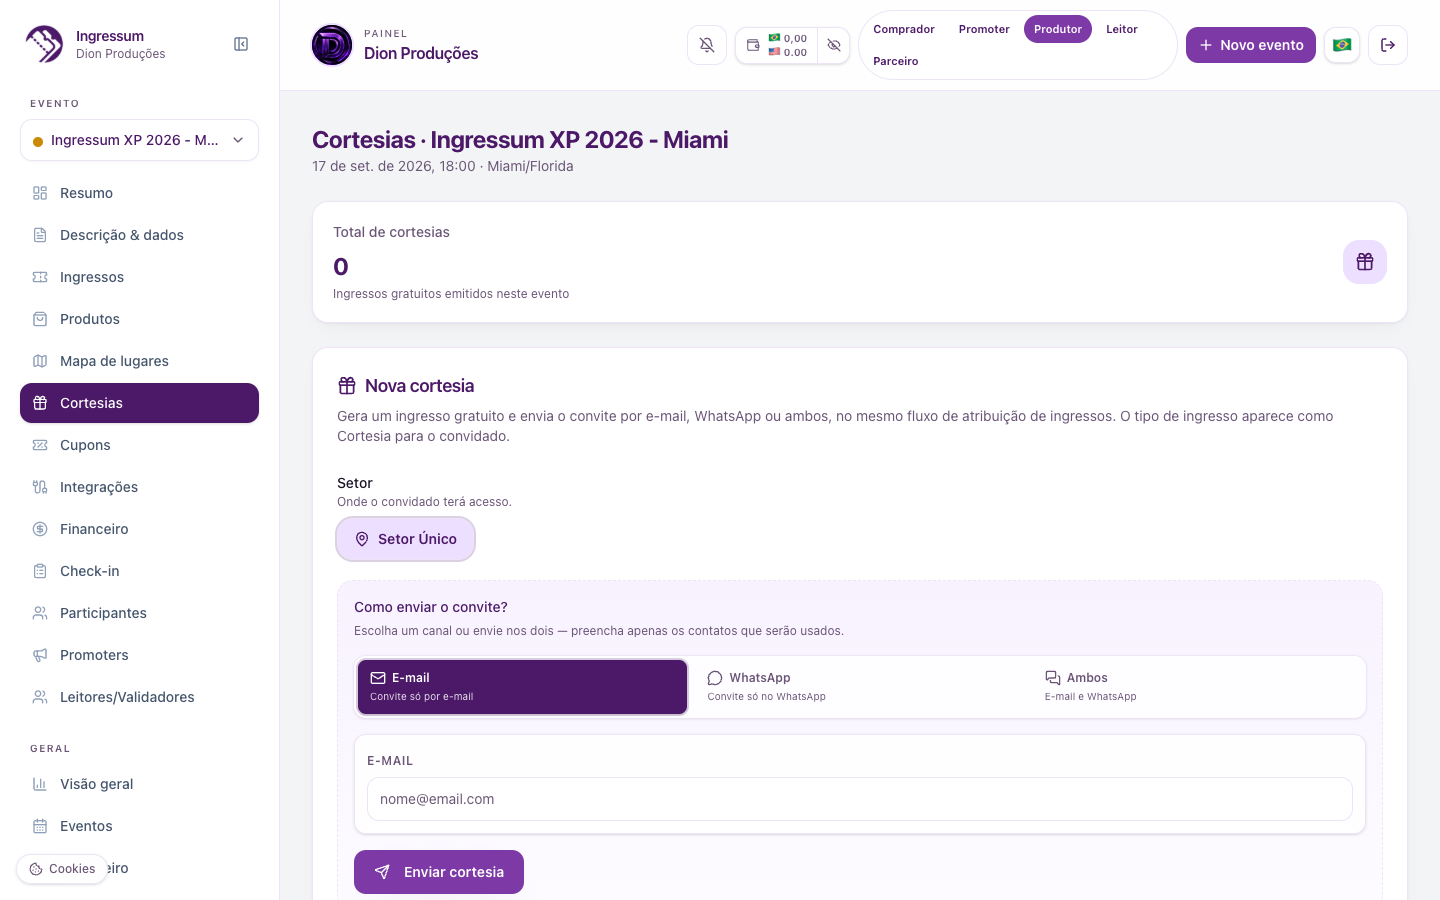Click the Ingressum logo icon
Viewport: 1440px width, 900px height.
pyautogui.click(x=44, y=44)
